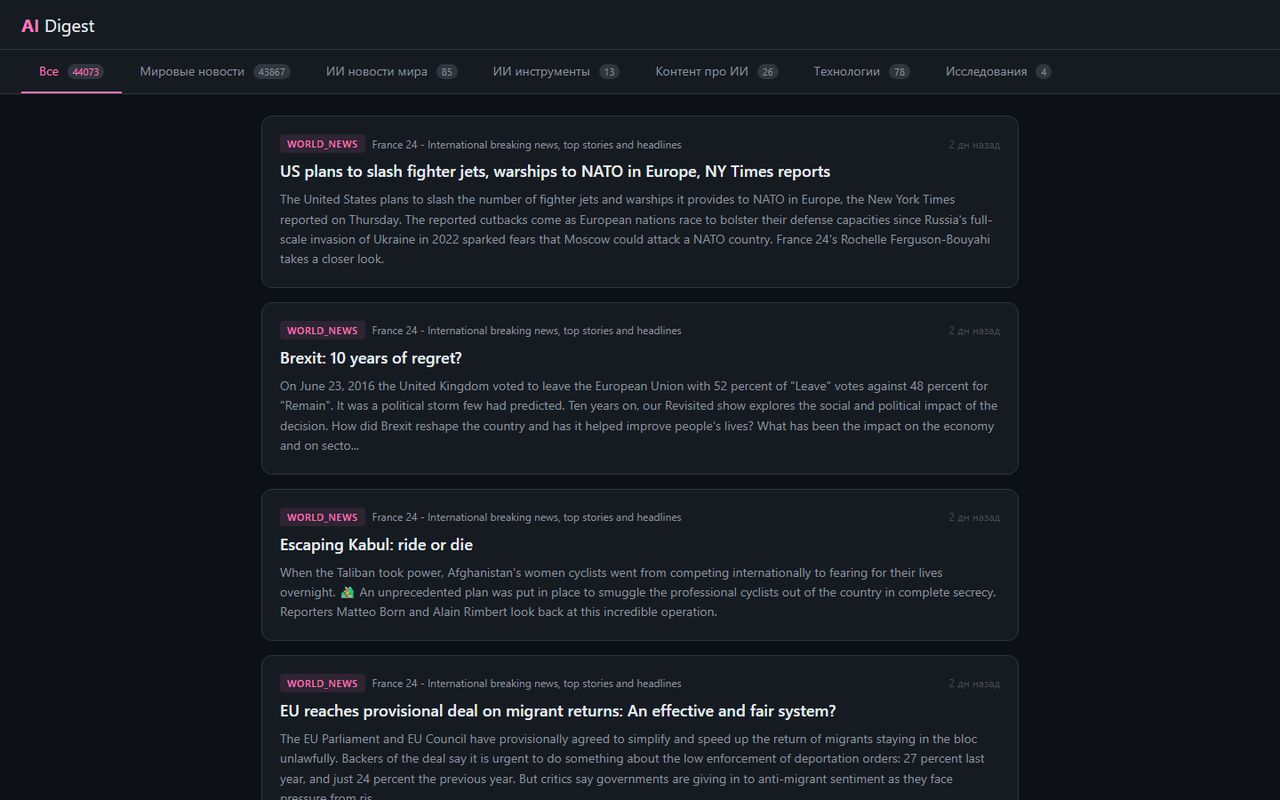The width and height of the screenshot is (1280, 800).
Task: Open the 'Brexit: 10 years of regret?' article
Action: point(371,358)
